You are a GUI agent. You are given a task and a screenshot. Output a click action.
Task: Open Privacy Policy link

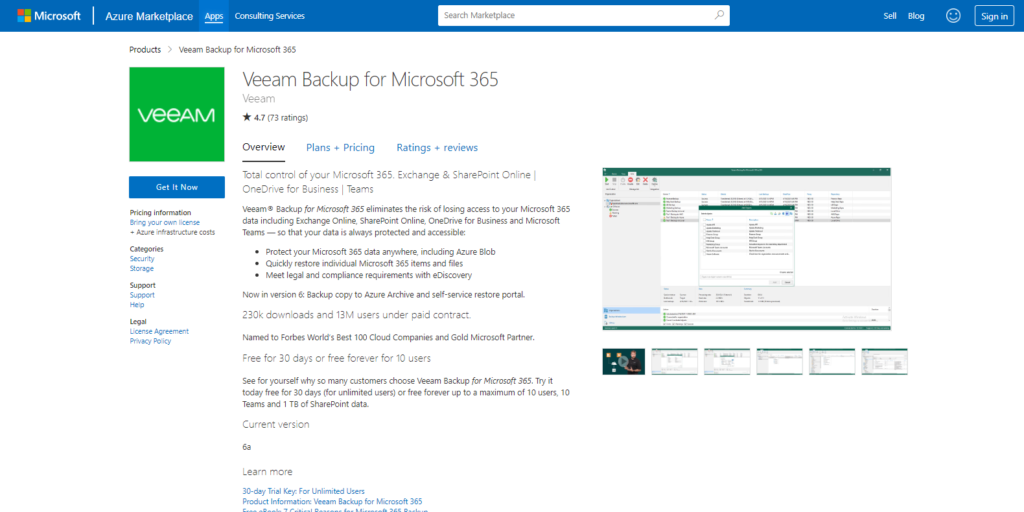[x=150, y=341]
